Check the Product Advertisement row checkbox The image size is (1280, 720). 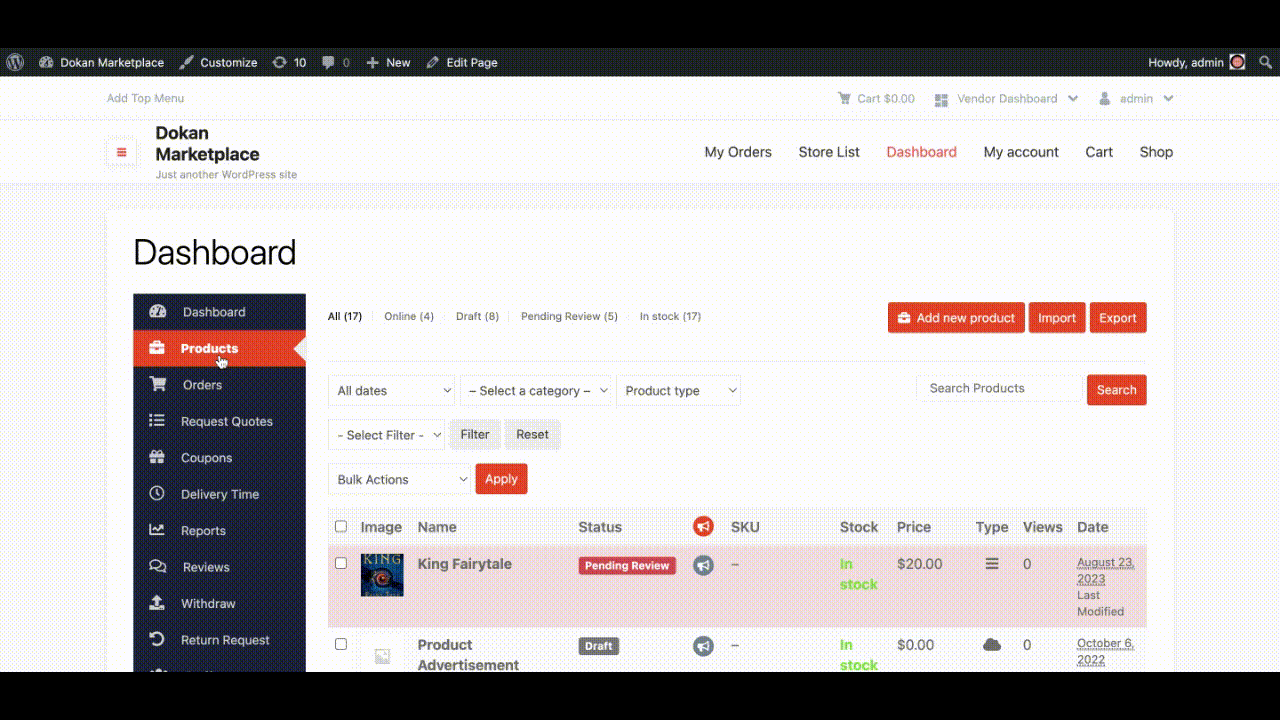[x=341, y=644]
